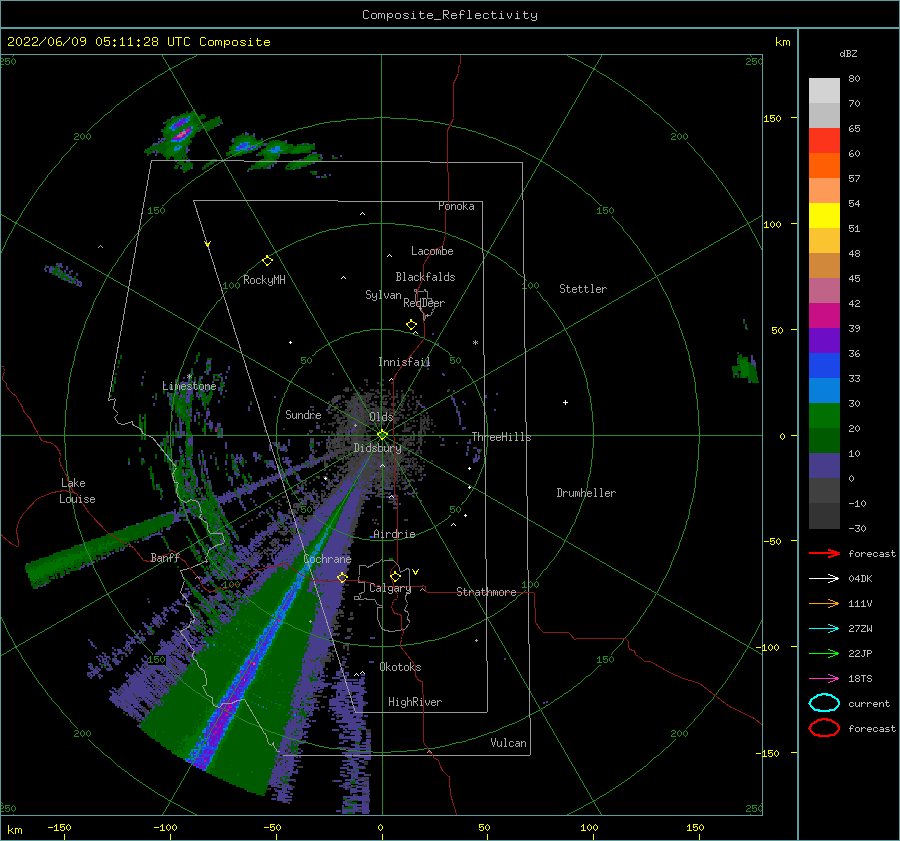Pick the blue 36-33 dBZ color swatch
The height and width of the screenshot is (841, 900).
[x=824, y=366]
